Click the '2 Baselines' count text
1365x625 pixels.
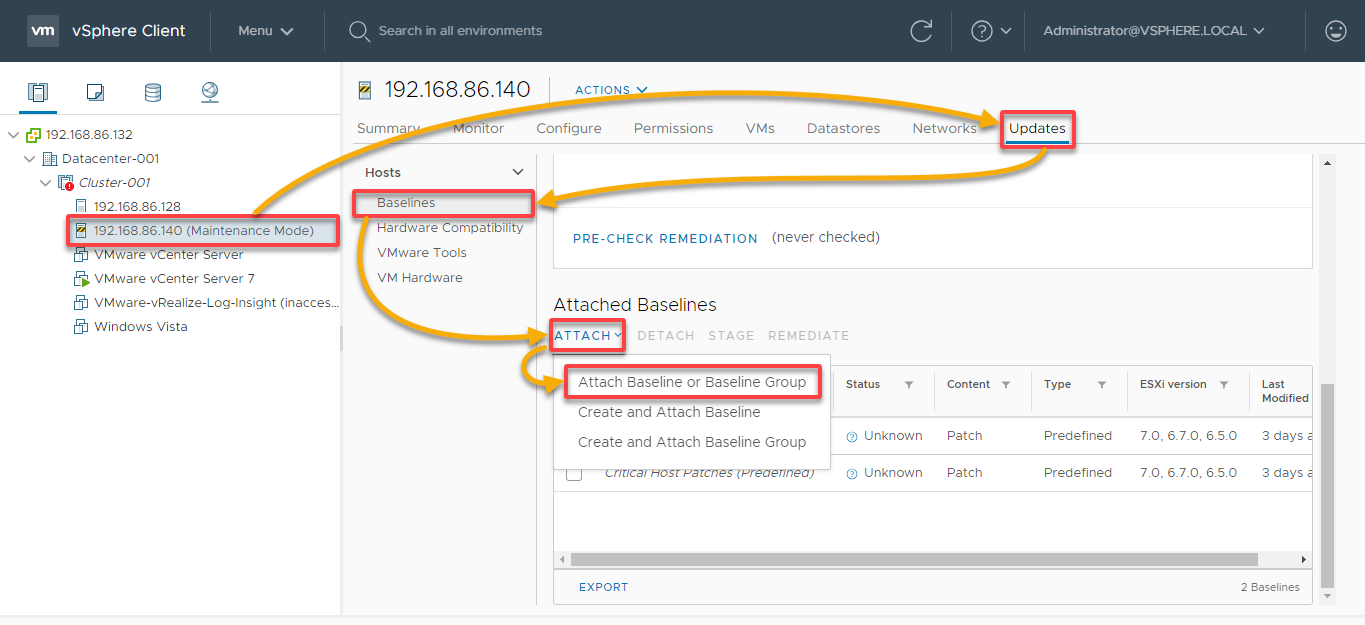(1270, 587)
